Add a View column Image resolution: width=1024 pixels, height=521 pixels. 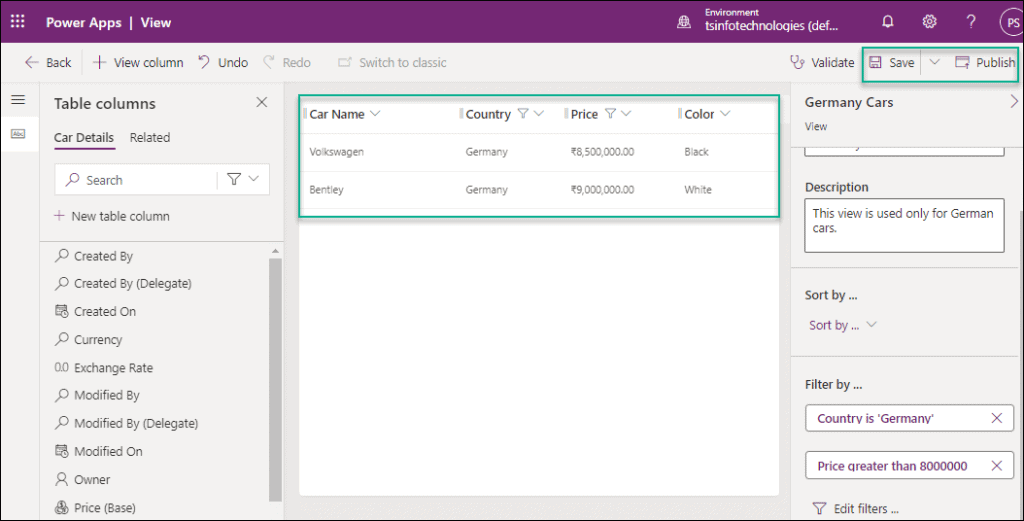coord(138,63)
